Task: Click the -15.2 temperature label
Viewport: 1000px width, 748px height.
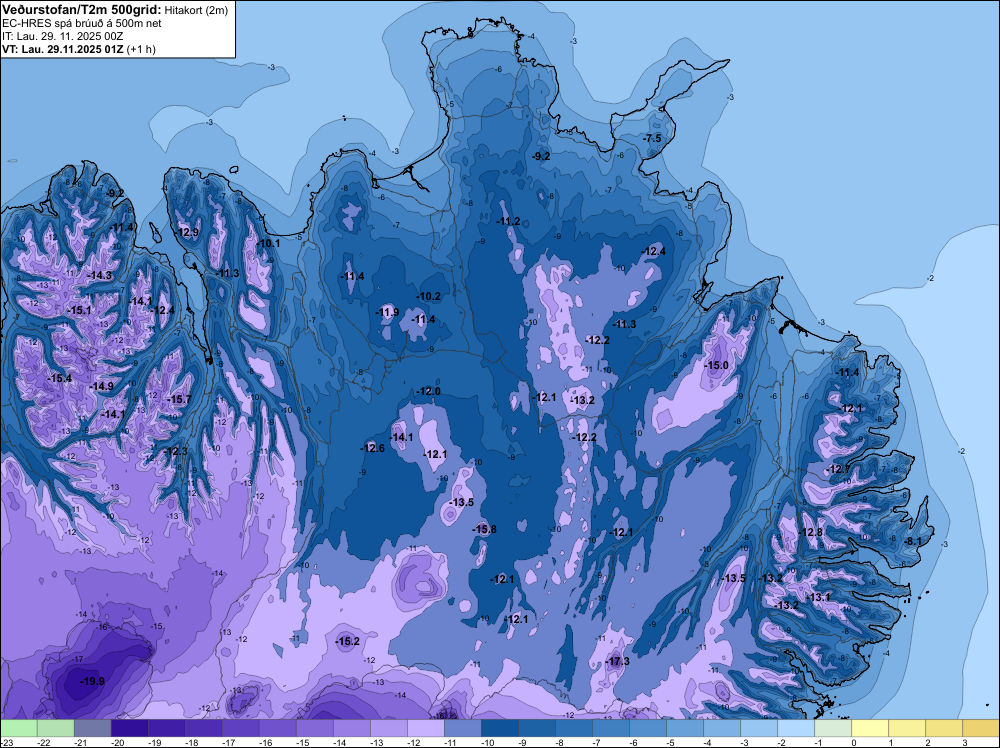Action: click(x=348, y=642)
